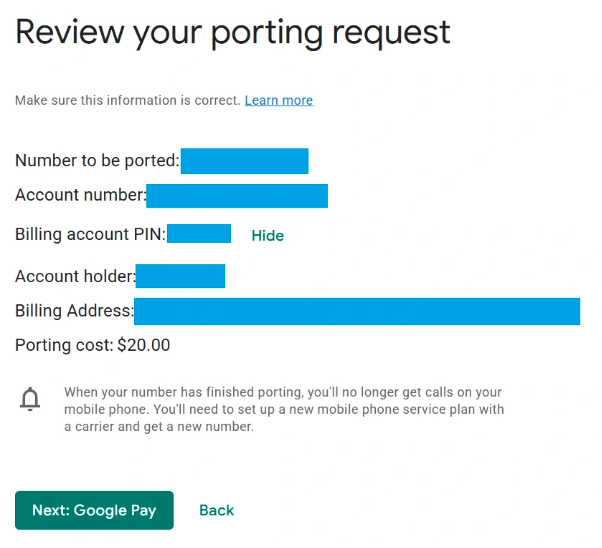602x548 pixels.
Task: Click the bell notification icon
Action: [30, 400]
